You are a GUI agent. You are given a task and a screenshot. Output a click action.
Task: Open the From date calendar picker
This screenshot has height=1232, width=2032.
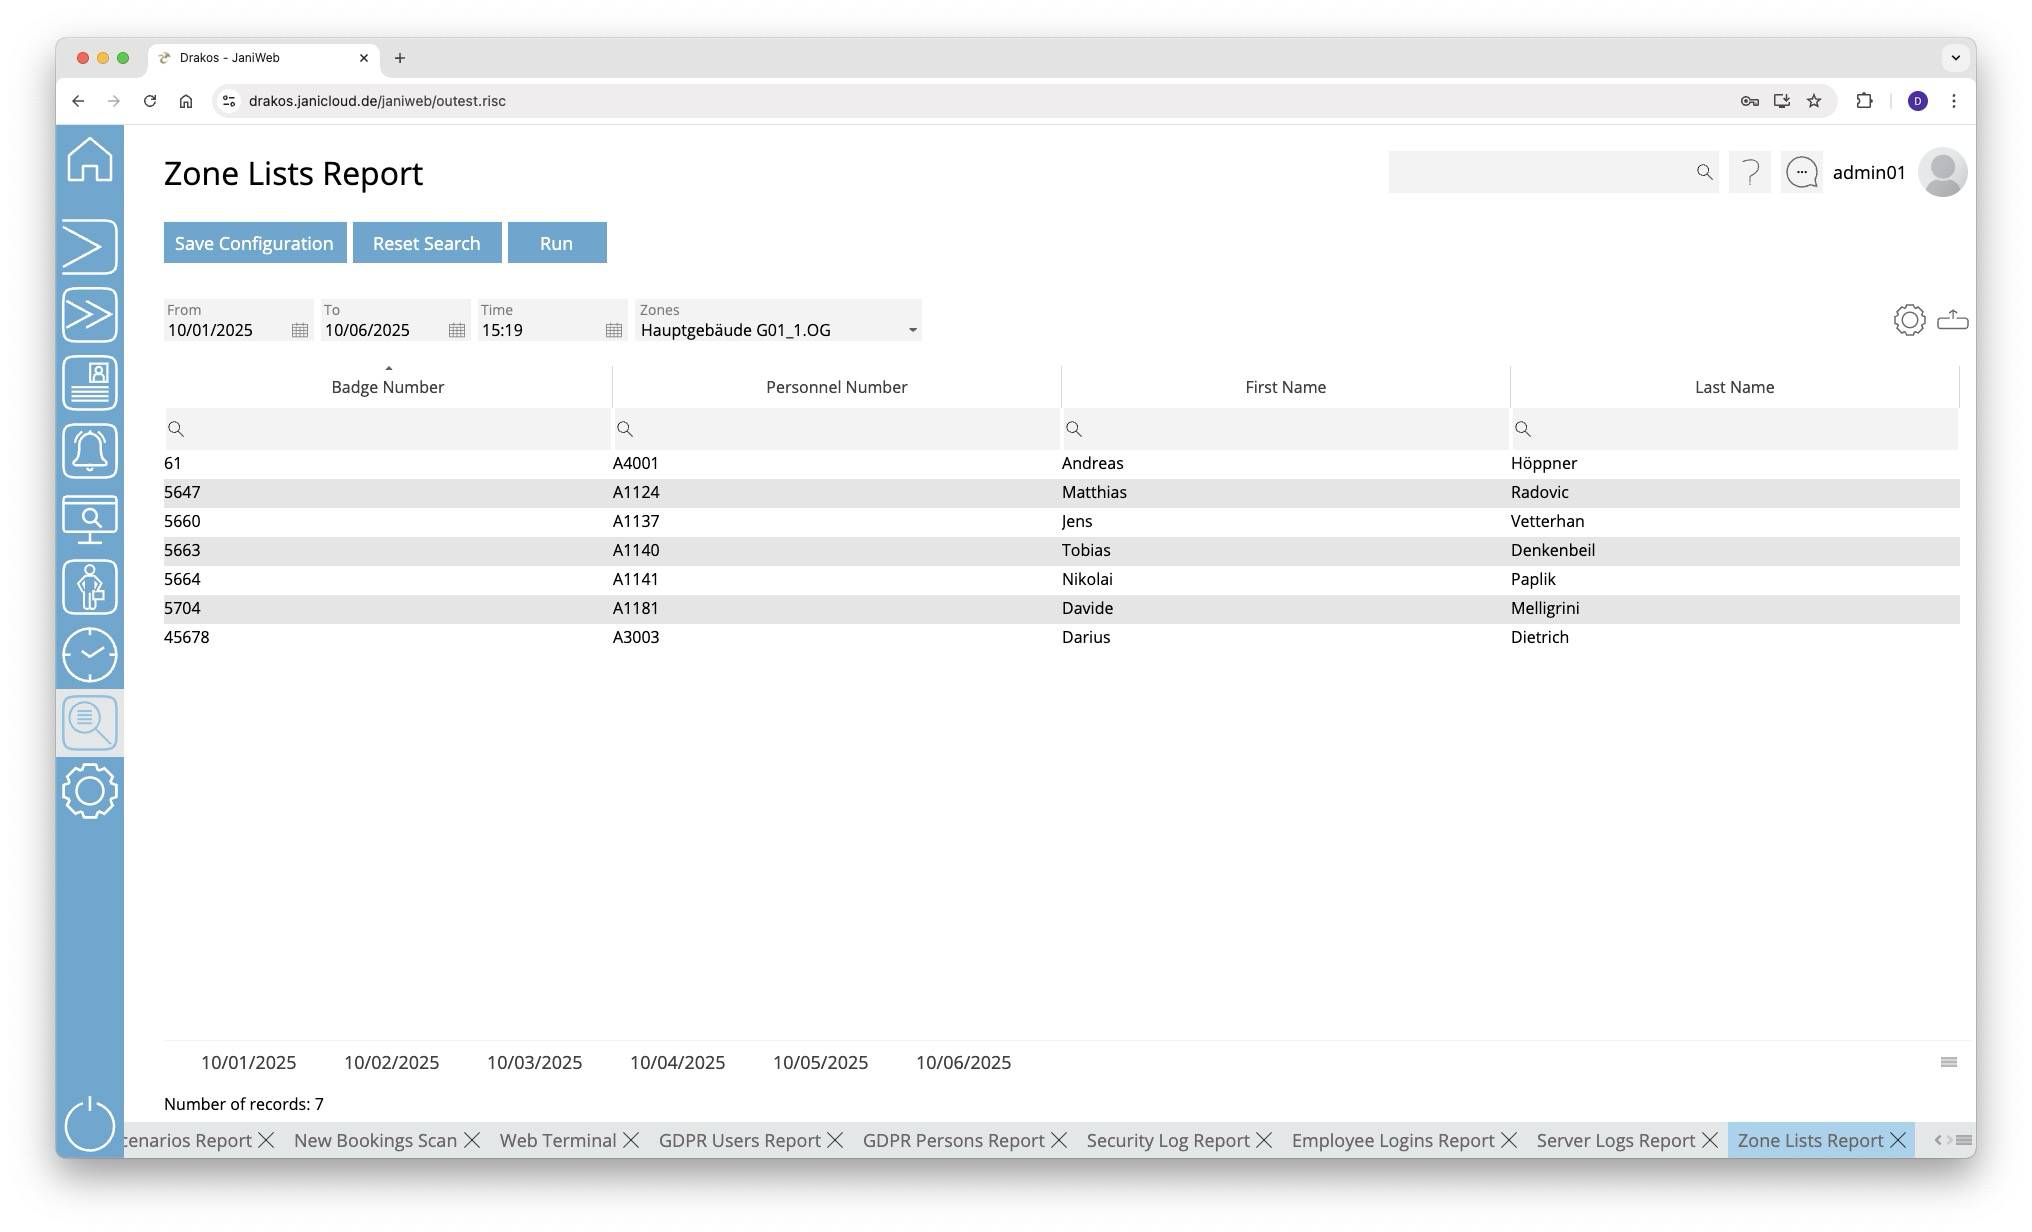click(299, 330)
